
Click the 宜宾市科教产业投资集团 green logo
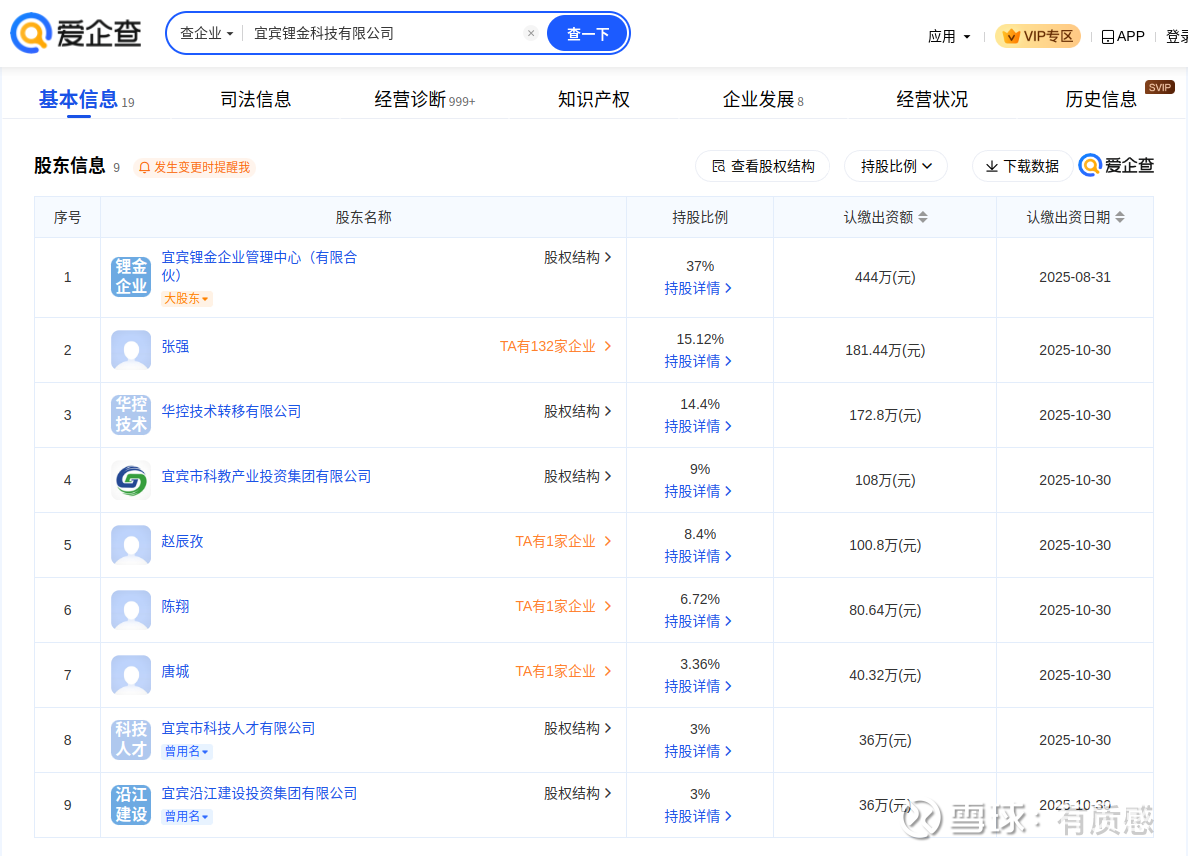(x=131, y=480)
